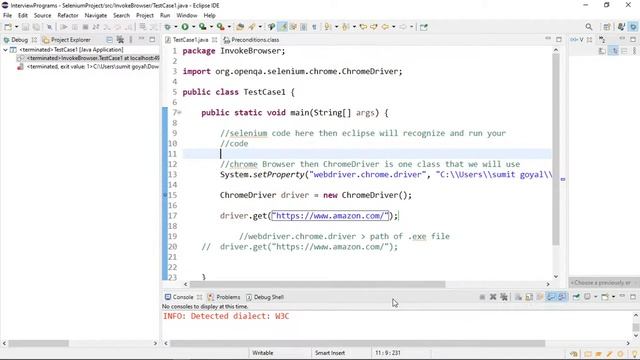Collapse the terminated TestCase1 Java Application node
This screenshot has height=360, width=640.
[x=5, y=50]
